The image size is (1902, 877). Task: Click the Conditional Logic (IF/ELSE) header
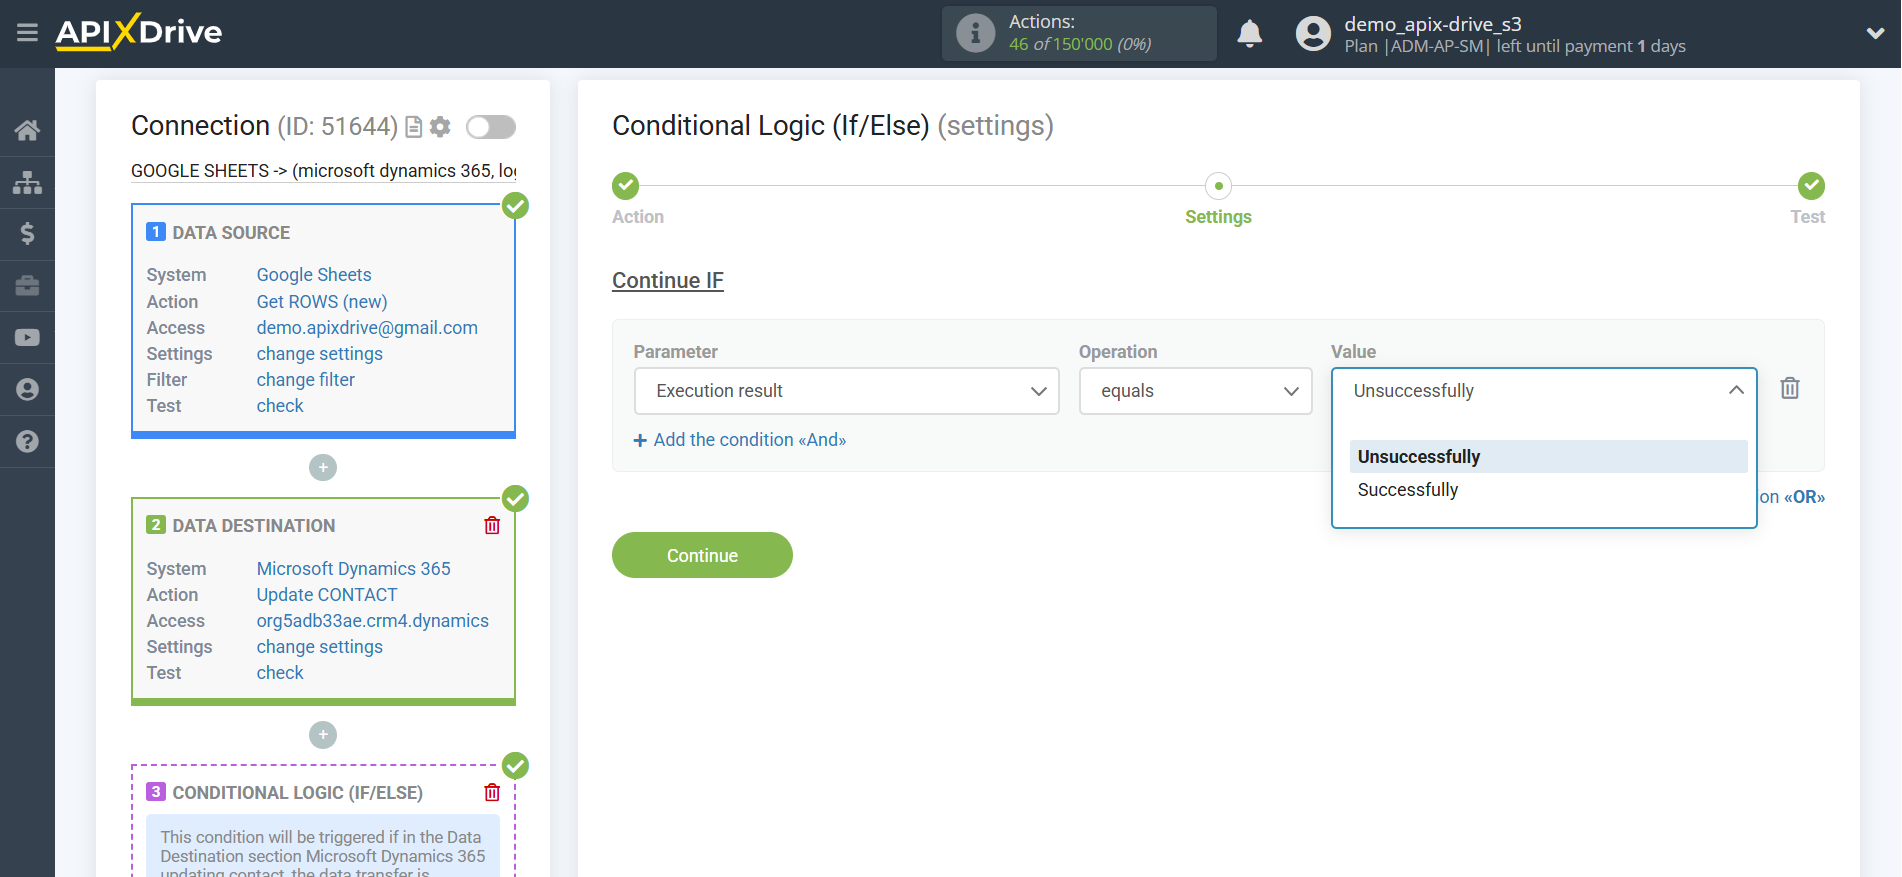tap(297, 793)
